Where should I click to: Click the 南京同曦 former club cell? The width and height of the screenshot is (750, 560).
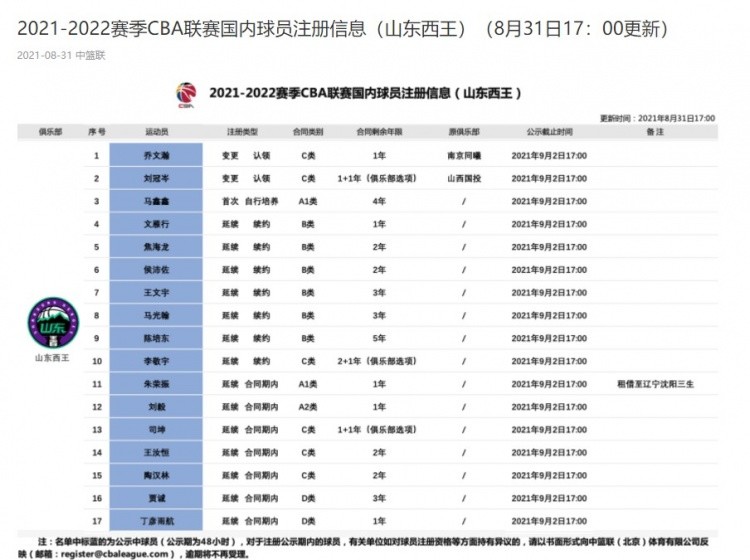[x=464, y=155]
